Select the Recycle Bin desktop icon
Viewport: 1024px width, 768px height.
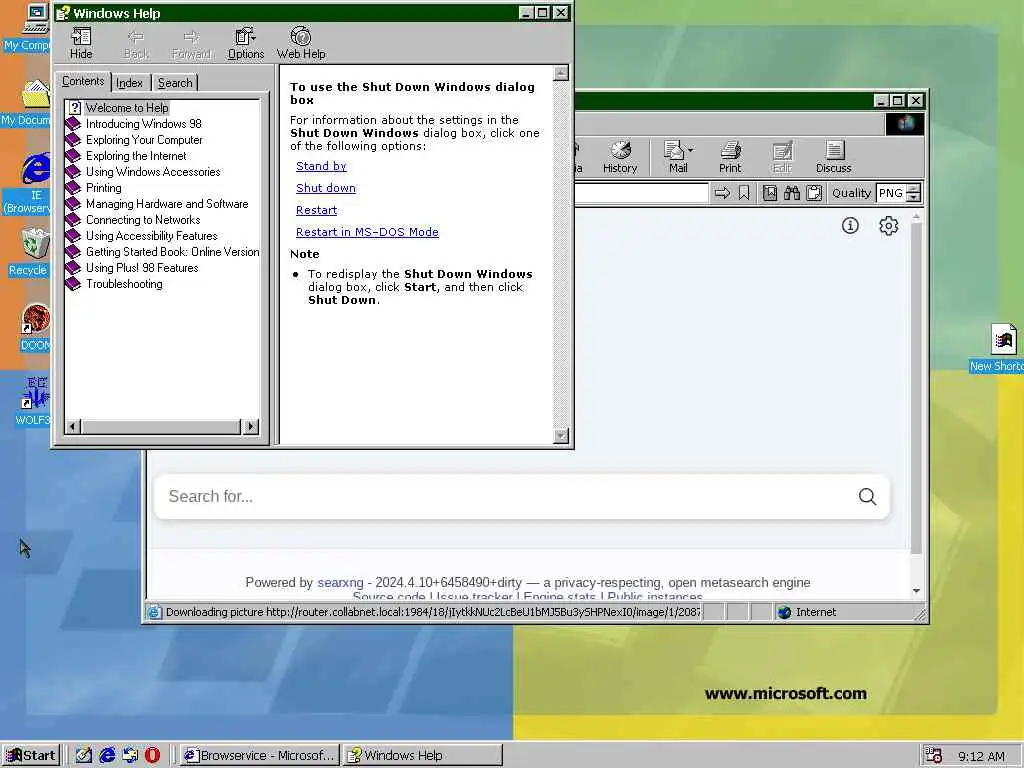click(27, 252)
